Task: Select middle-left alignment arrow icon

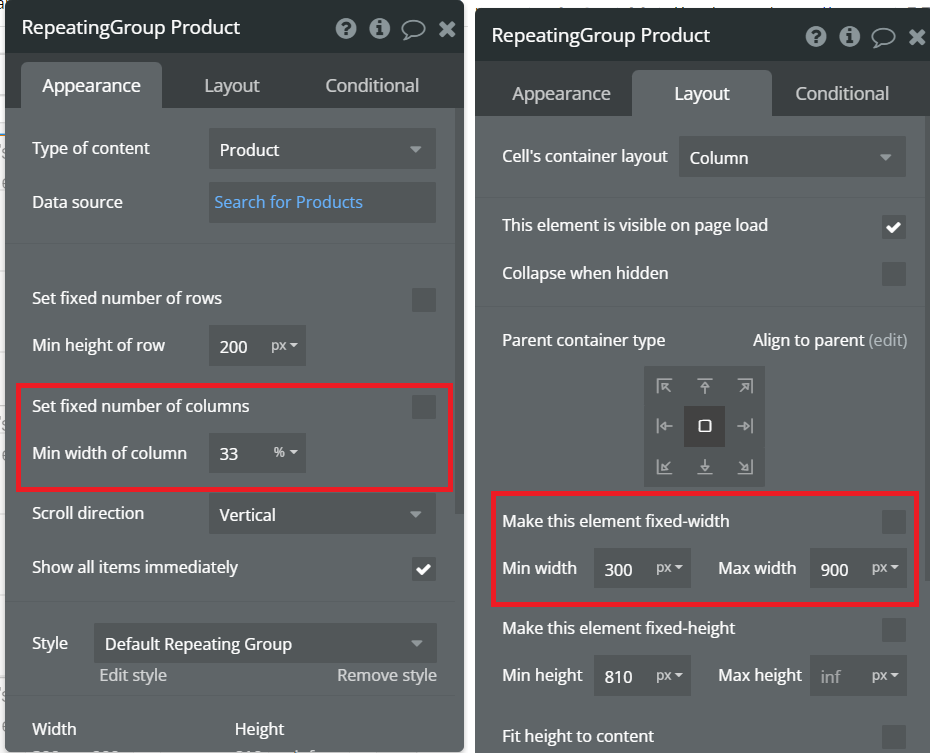Action: point(664,426)
